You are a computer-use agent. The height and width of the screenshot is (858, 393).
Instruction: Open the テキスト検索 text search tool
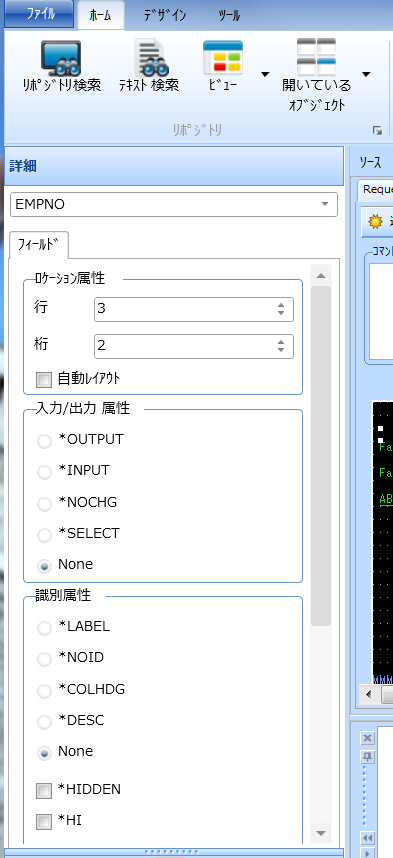(x=149, y=66)
